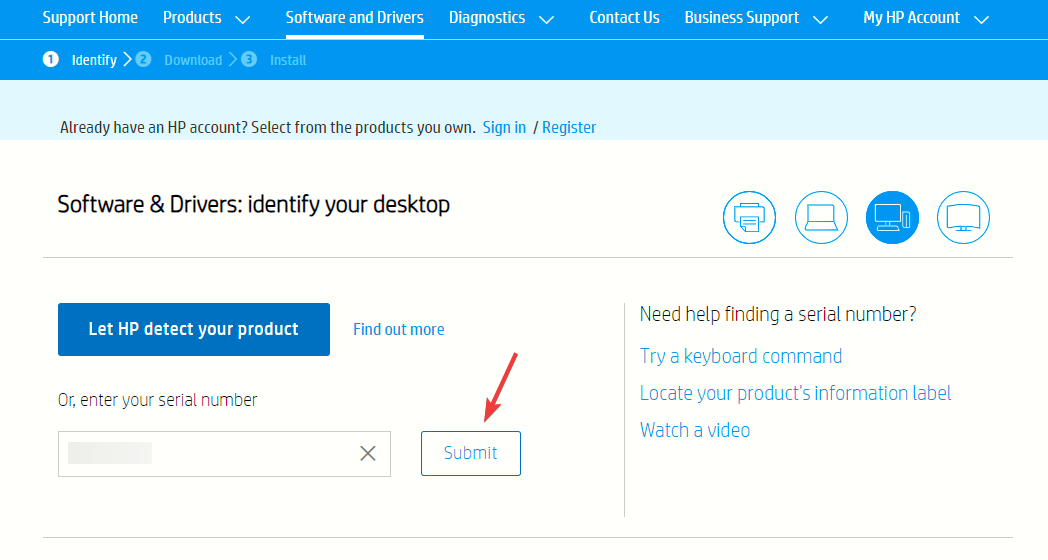
Task: Click step 2 Download in progress bar
Action: coord(179,60)
